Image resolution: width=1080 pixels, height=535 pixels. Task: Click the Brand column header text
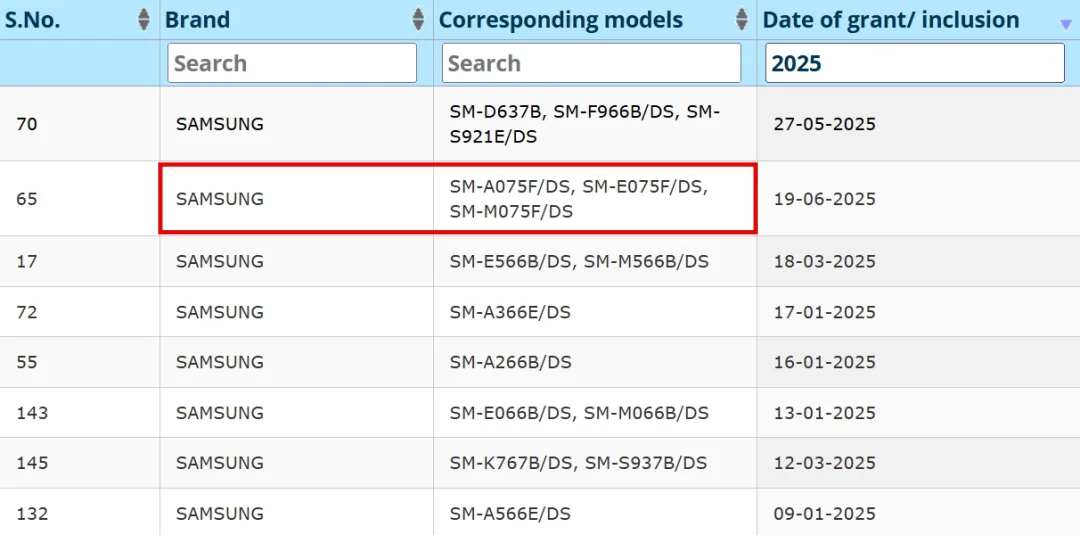(197, 20)
